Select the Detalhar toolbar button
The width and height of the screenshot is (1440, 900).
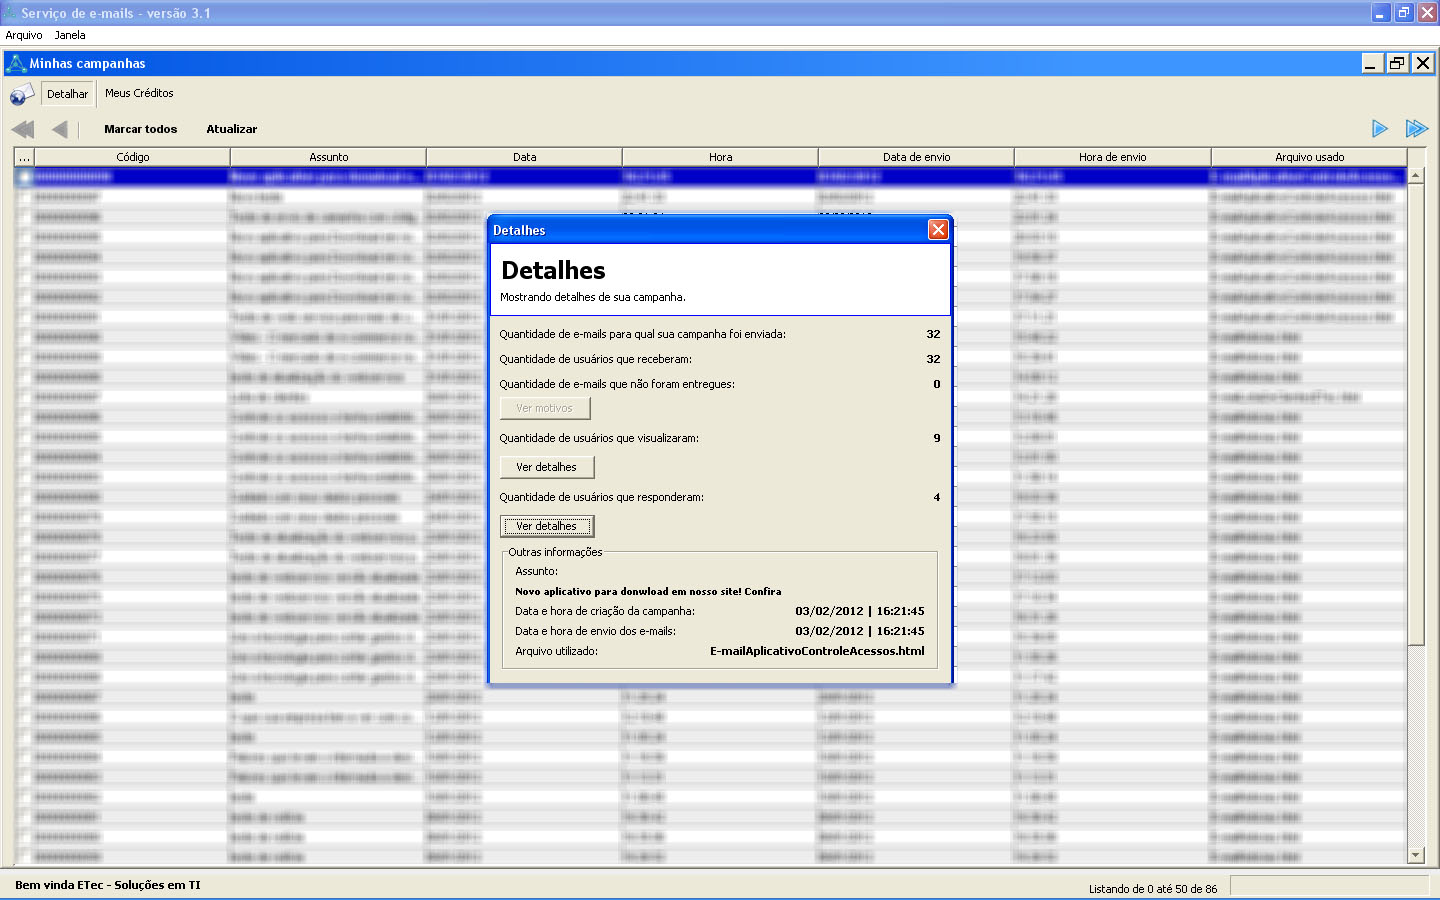point(67,94)
